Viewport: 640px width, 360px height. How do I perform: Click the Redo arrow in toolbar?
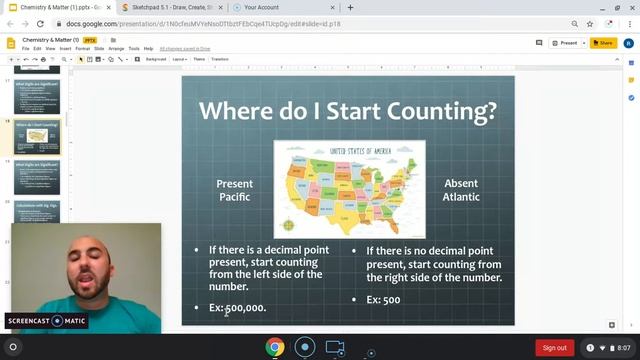35,60
